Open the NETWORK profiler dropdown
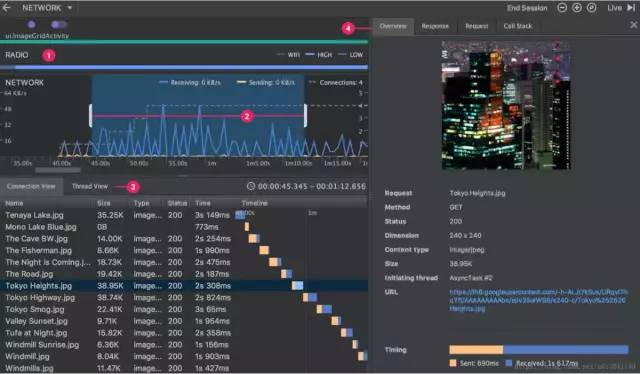 [47, 8]
